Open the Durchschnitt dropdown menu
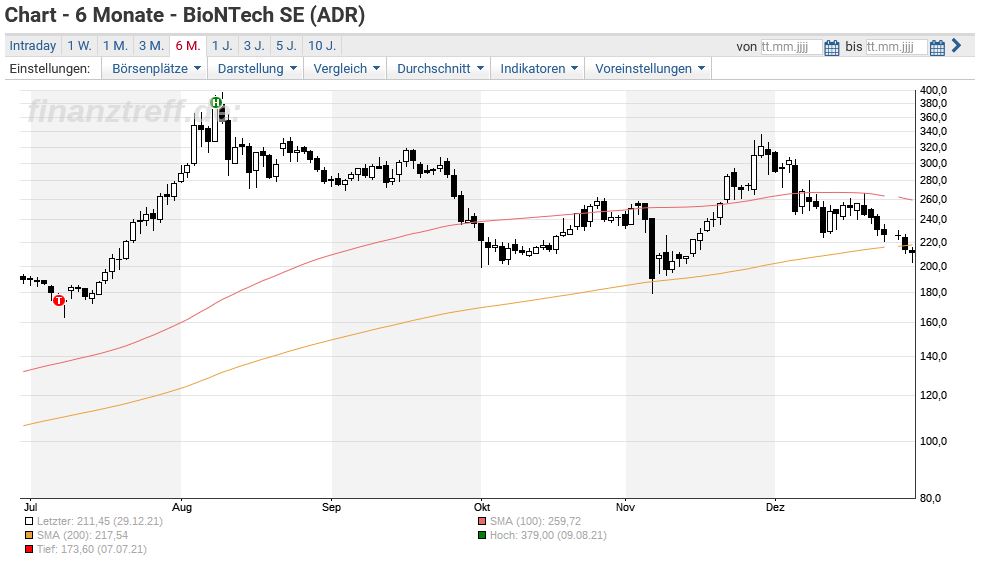Viewport: 982px width, 563px height. pyautogui.click(x=440, y=69)
